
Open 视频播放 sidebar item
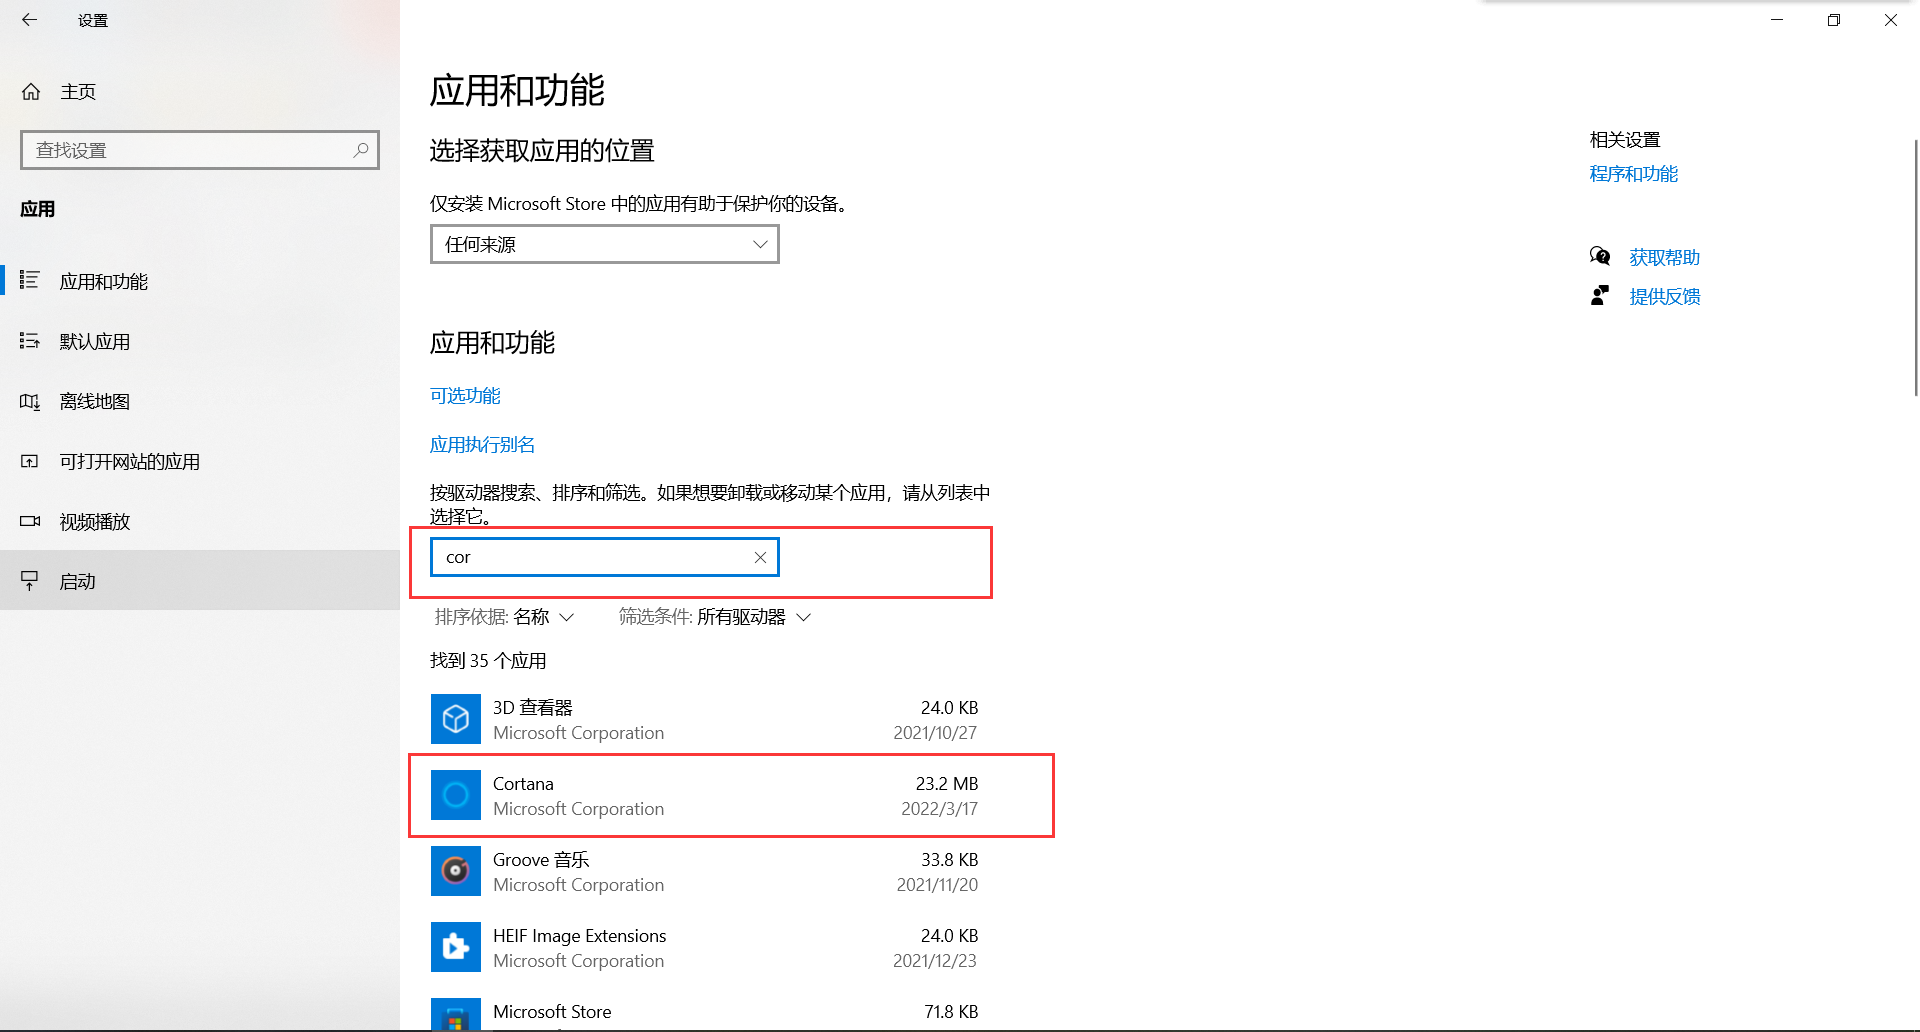[x=200, y=521]
